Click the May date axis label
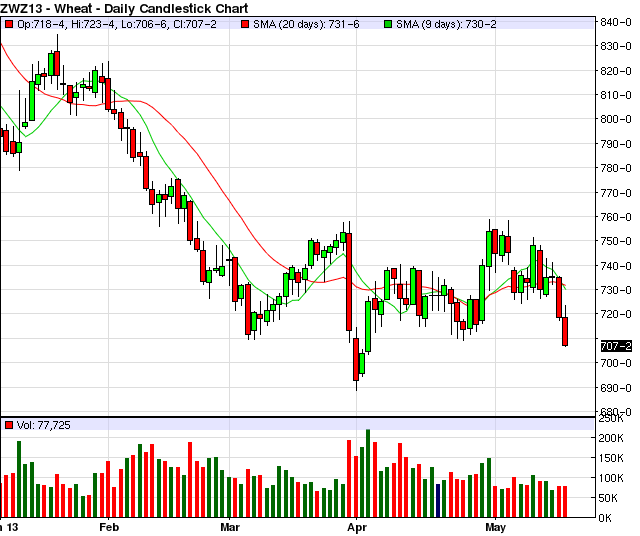 pos(495,527)
